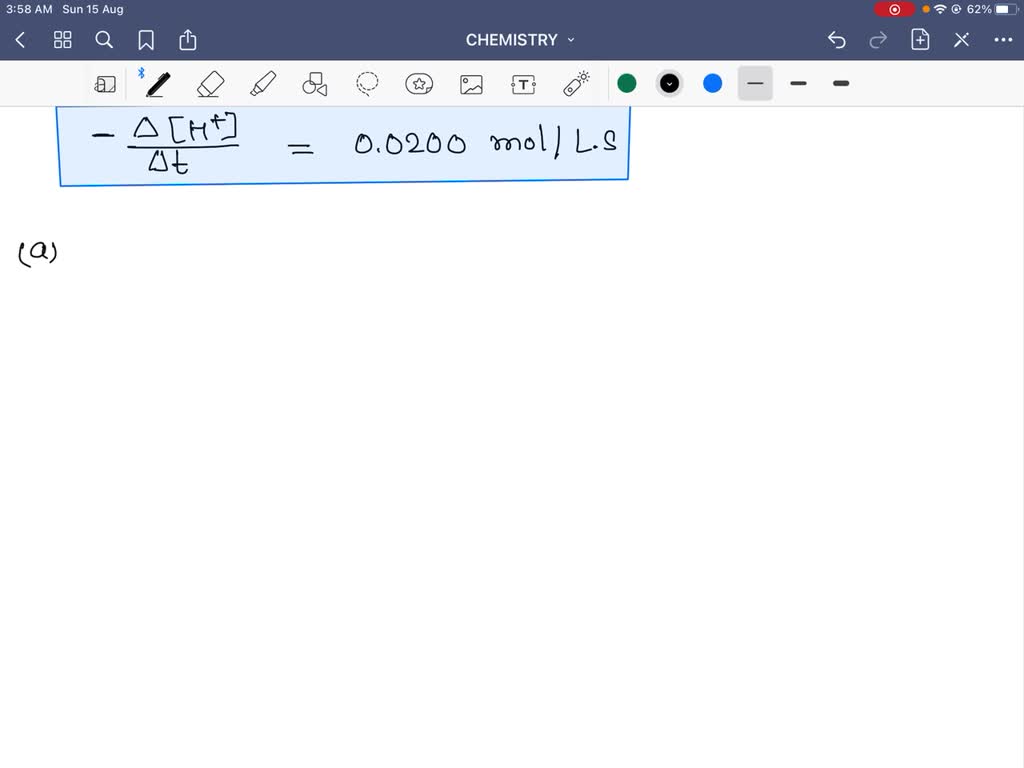This screenshot has width=1024, height=768.
Task: Open the shapes tool
Action: pos(314,84)
